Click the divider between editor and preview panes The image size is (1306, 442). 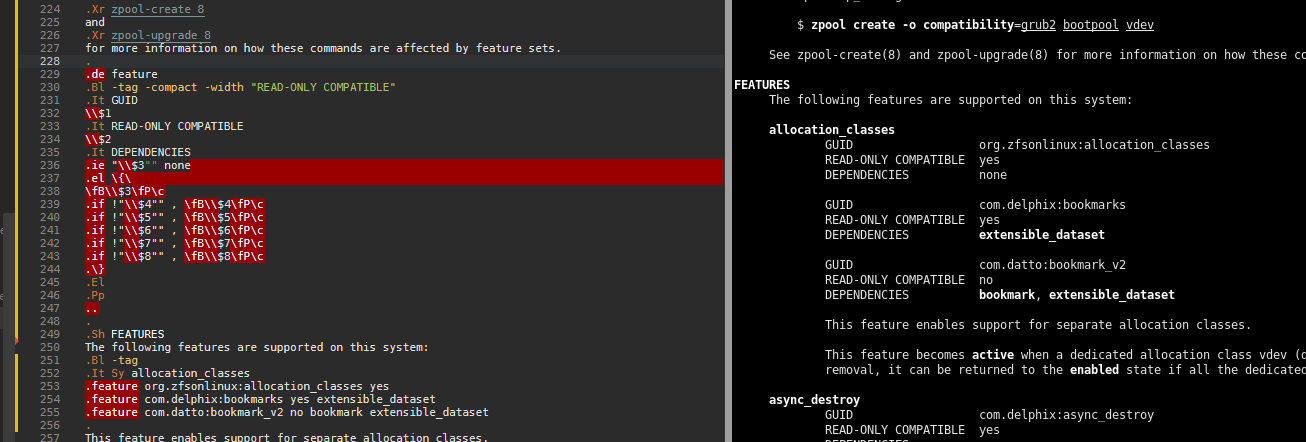(727, 221)
